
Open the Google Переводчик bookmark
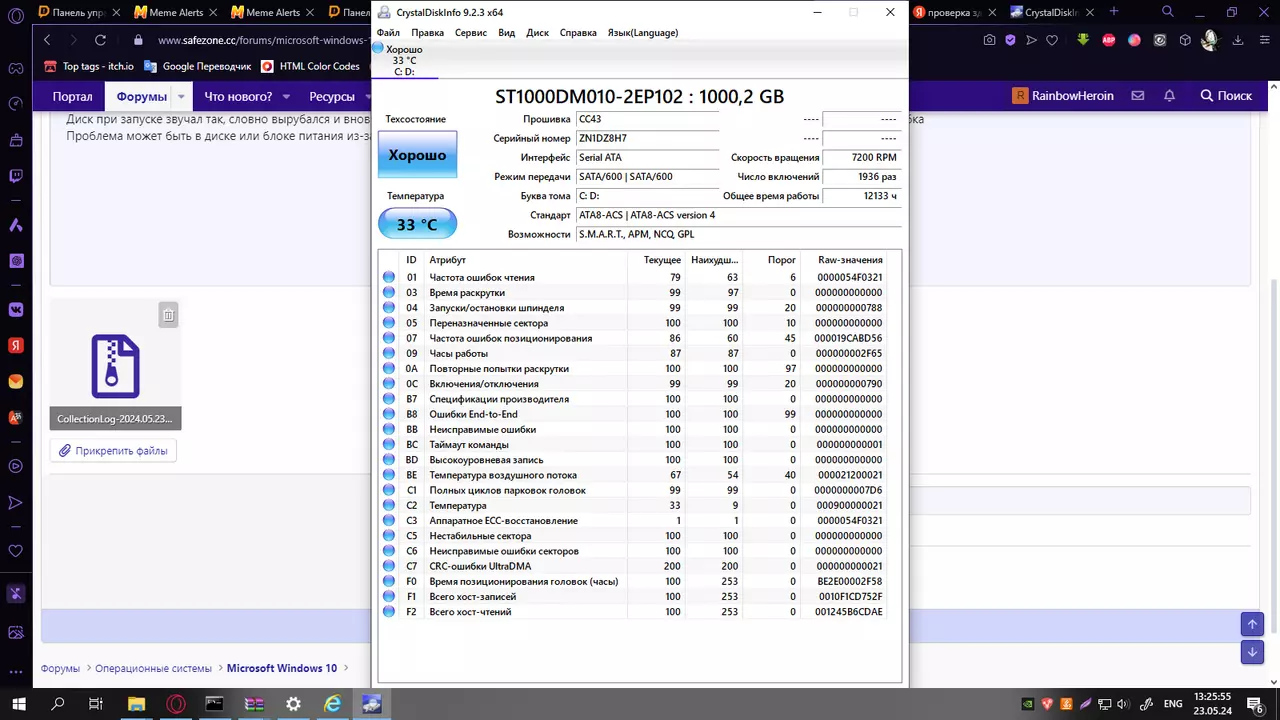pyautogui.click(x=197, y=67)
